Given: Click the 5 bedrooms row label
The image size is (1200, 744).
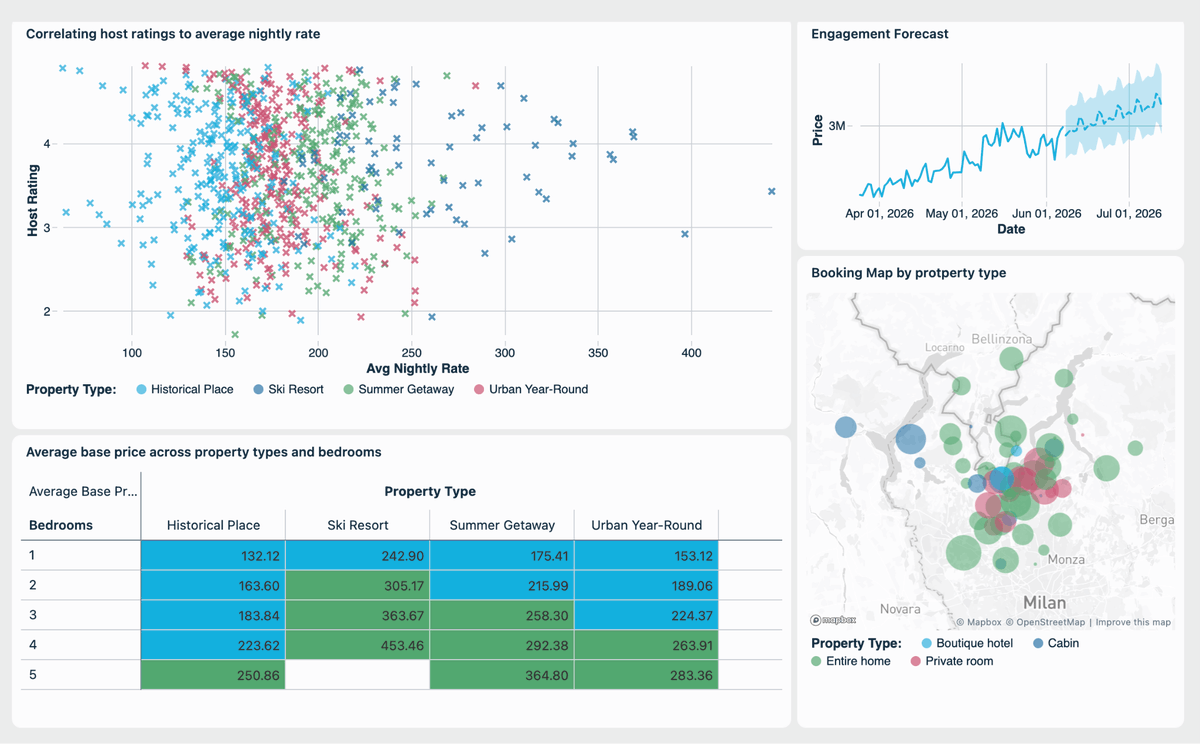Looking at the screenshot, I should pos(33,675).
